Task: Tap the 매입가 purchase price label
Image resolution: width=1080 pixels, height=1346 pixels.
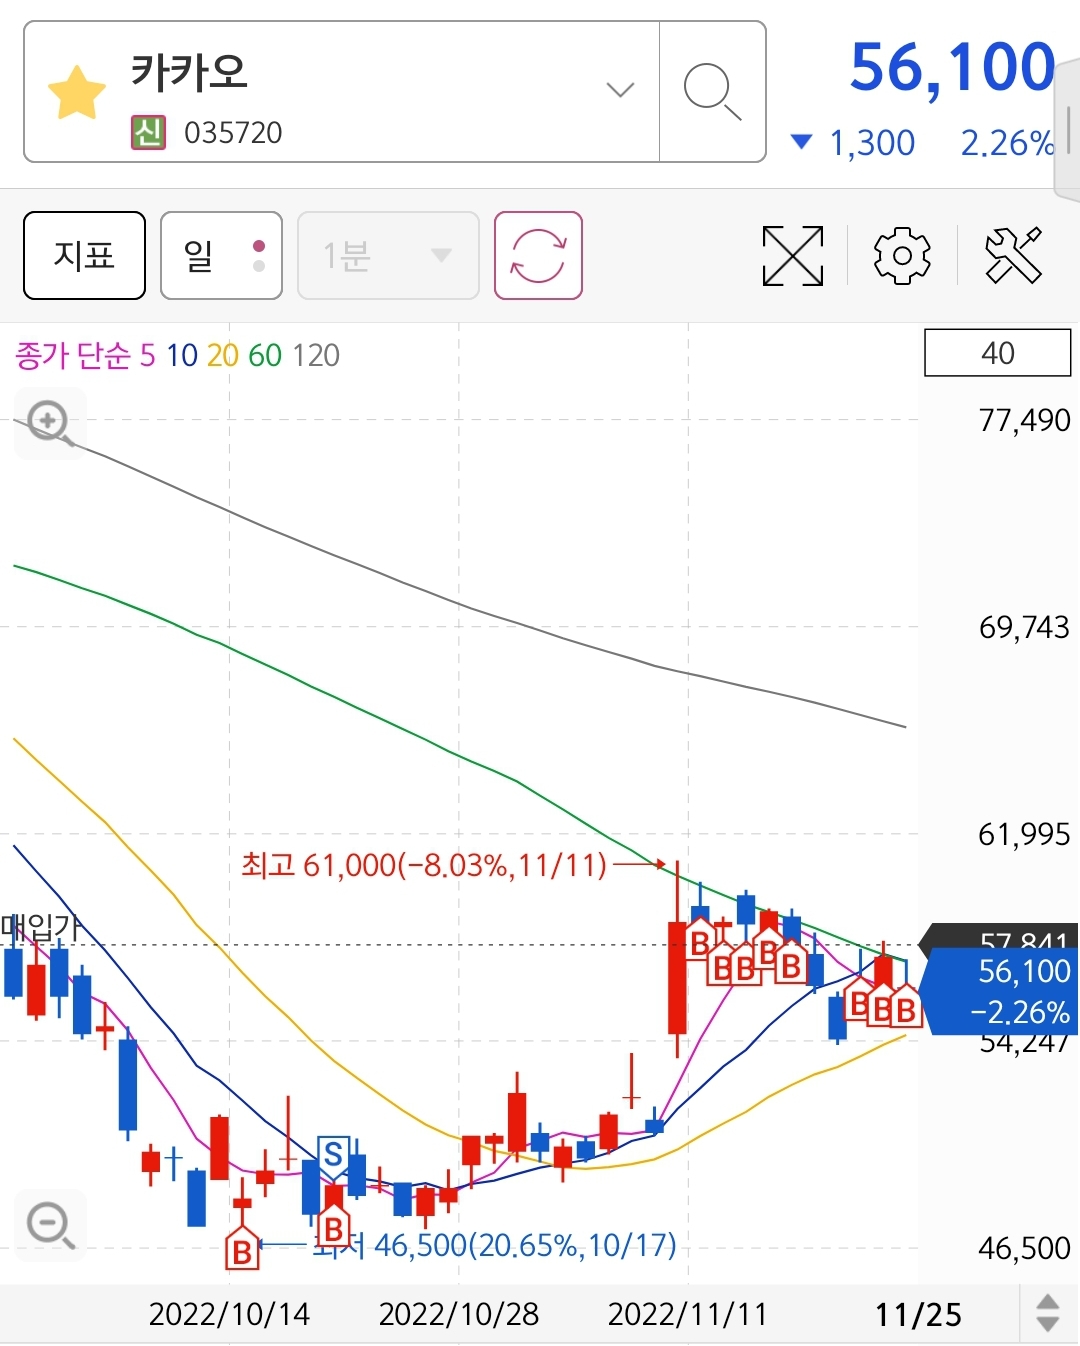Action: click(40, 927)
